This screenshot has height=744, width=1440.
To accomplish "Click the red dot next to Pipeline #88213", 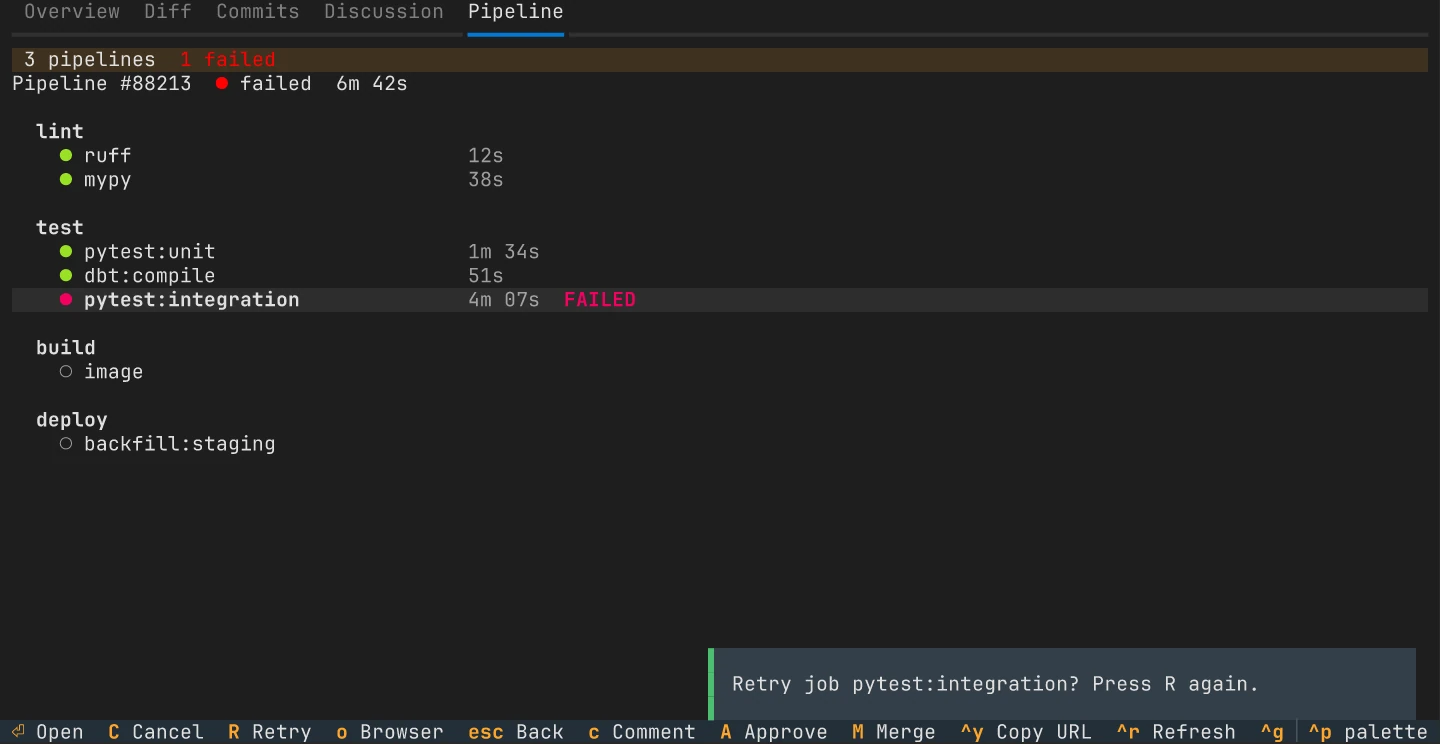I will coord(222,83).
